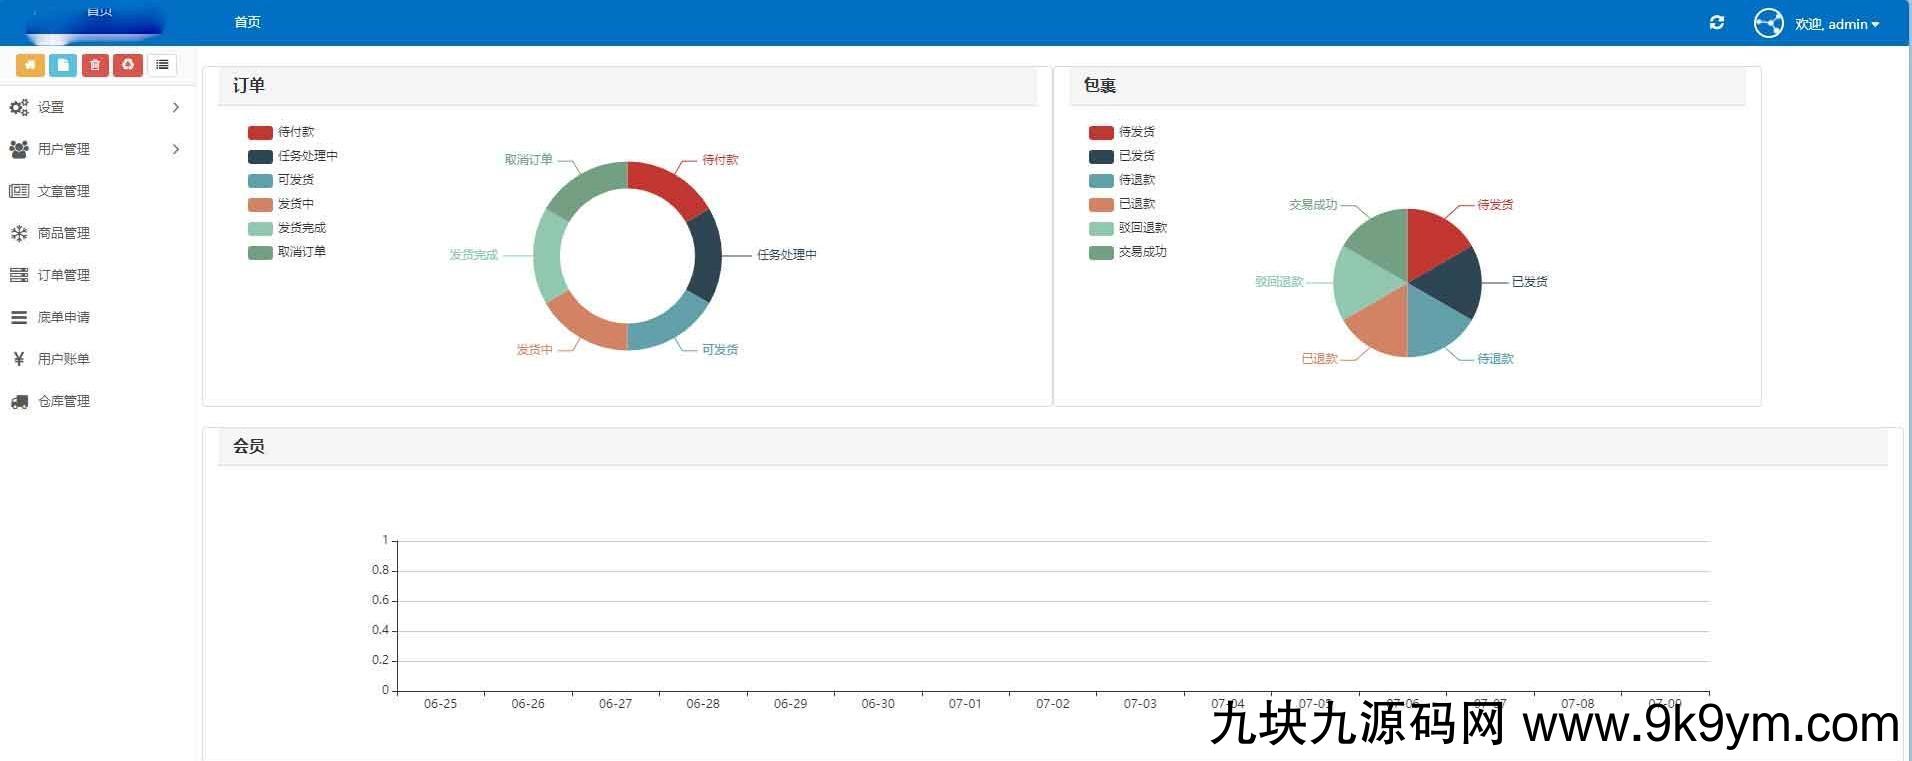Expand the 用户管理 sidebar menu

point(95,149)
